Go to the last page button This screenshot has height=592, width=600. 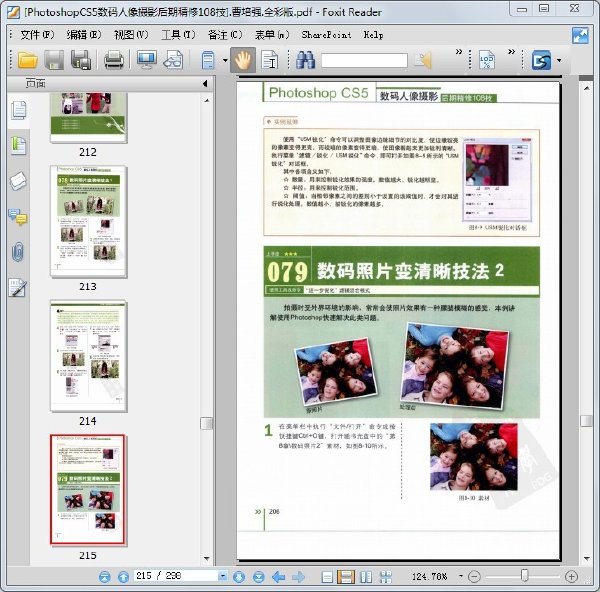259,577
